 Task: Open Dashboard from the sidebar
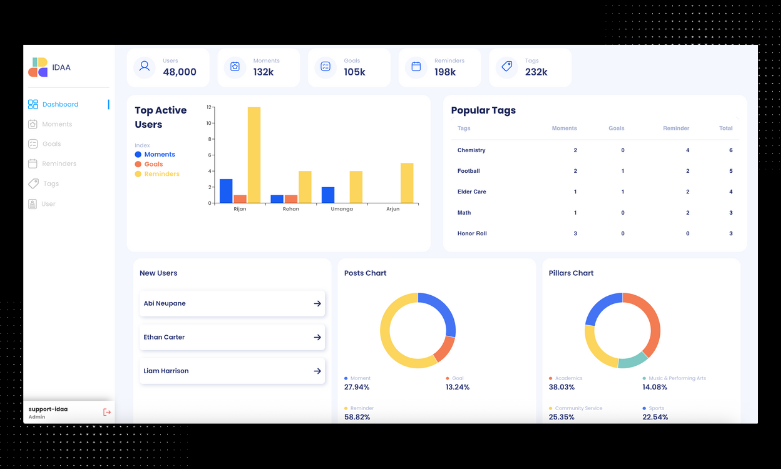click(x=59, y=104)
